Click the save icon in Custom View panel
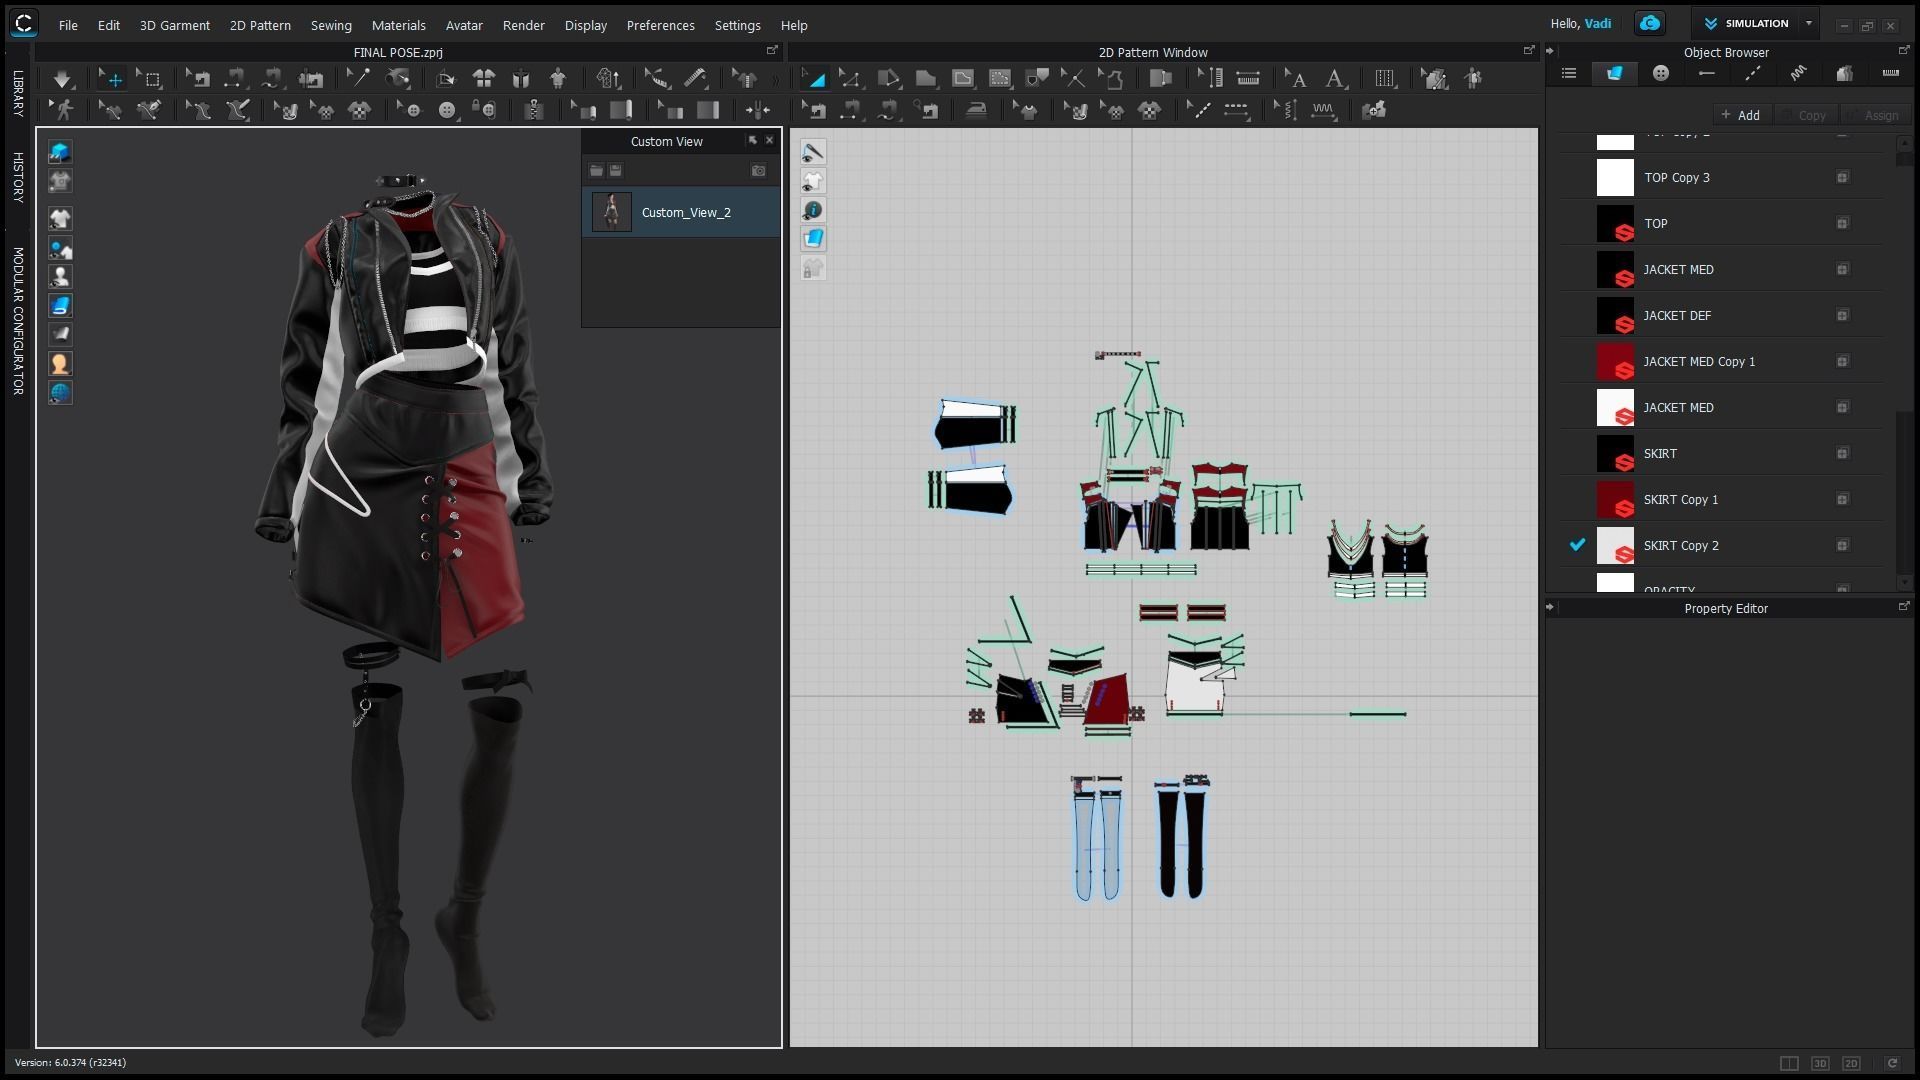The height and width of the screenshot is (1080, 1920). click(616, 171)
